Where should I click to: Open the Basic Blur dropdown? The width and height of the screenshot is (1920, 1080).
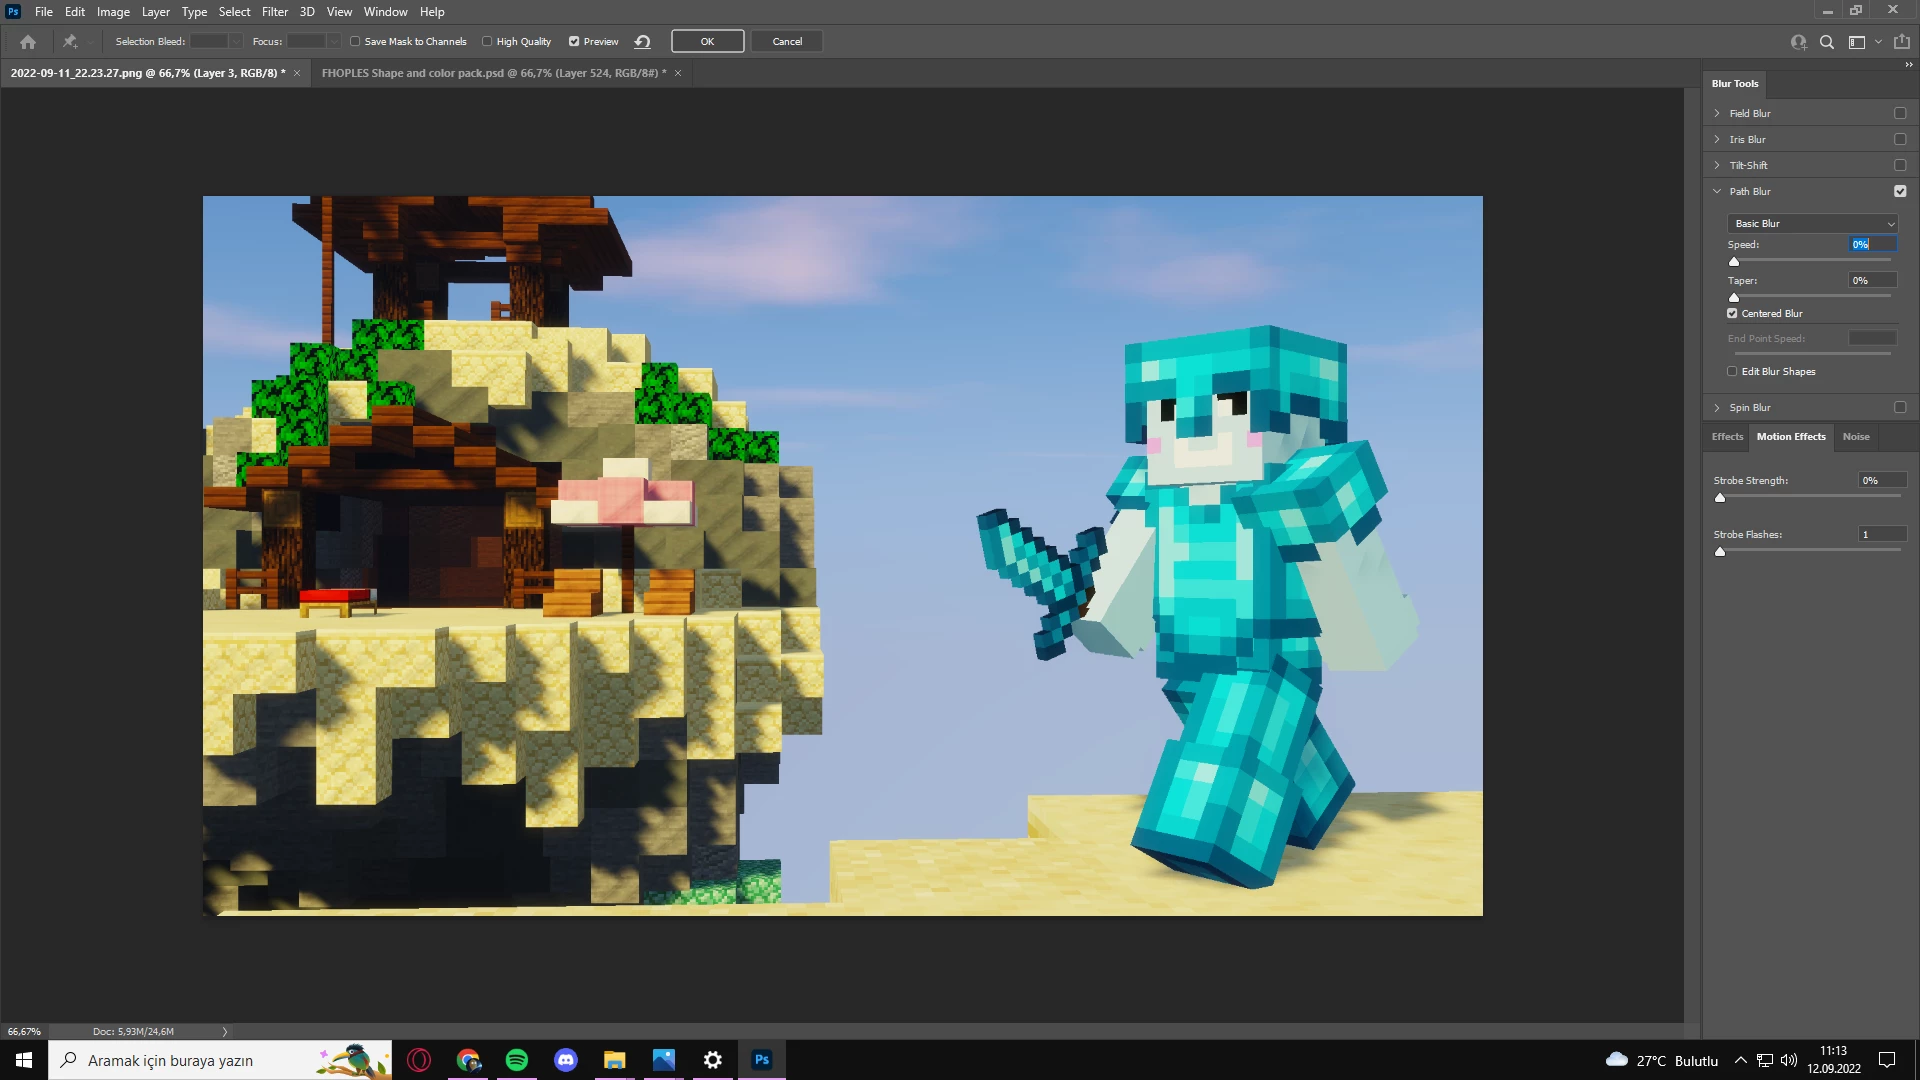(1812, 224)
